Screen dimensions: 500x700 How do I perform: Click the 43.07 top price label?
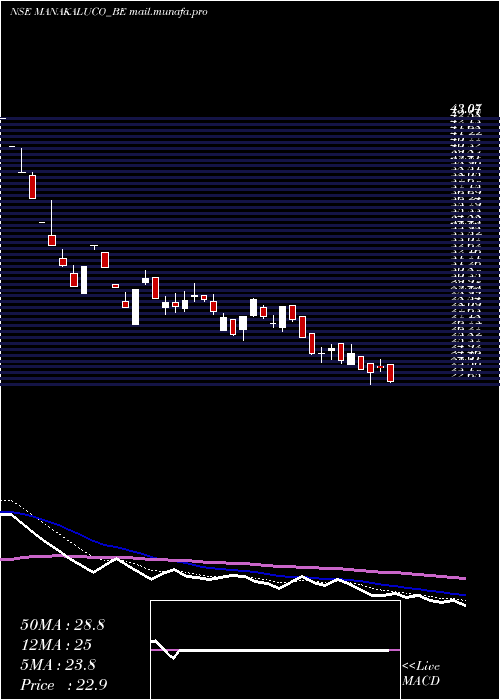point(466,108)
